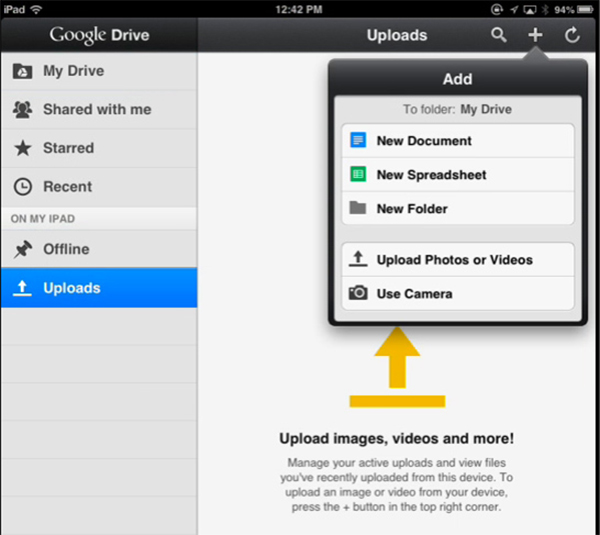
Task: Tap the Add popover title
Action: [x=458, y=79]
